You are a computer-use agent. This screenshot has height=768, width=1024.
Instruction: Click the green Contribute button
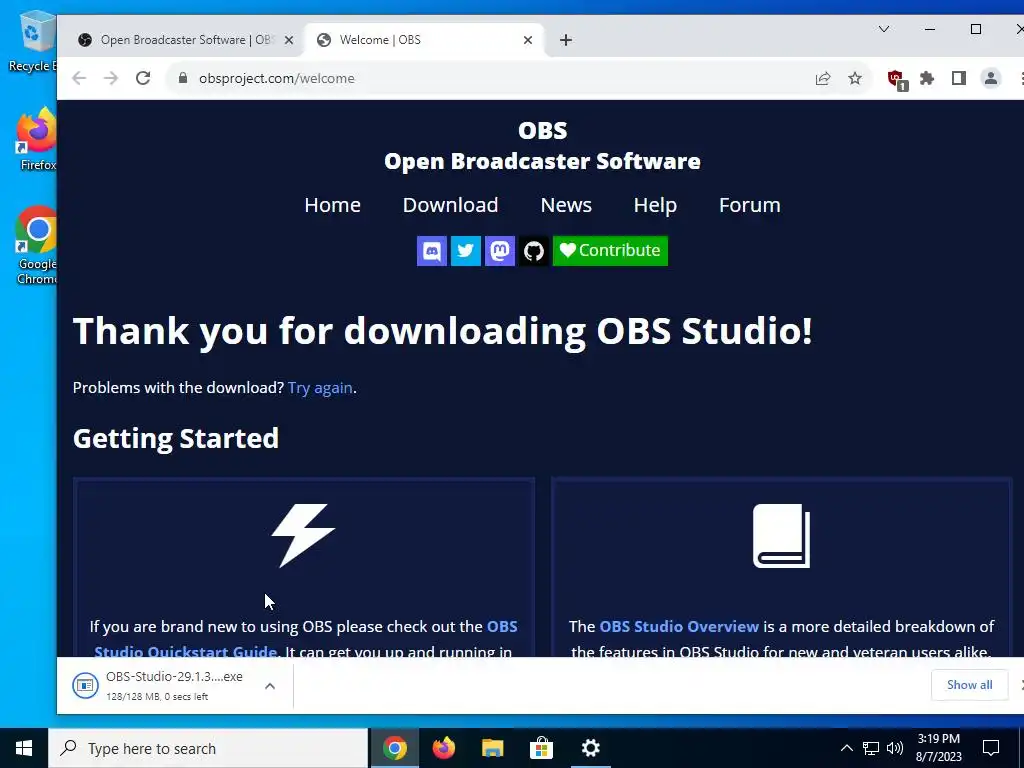(x=610, y=251)
